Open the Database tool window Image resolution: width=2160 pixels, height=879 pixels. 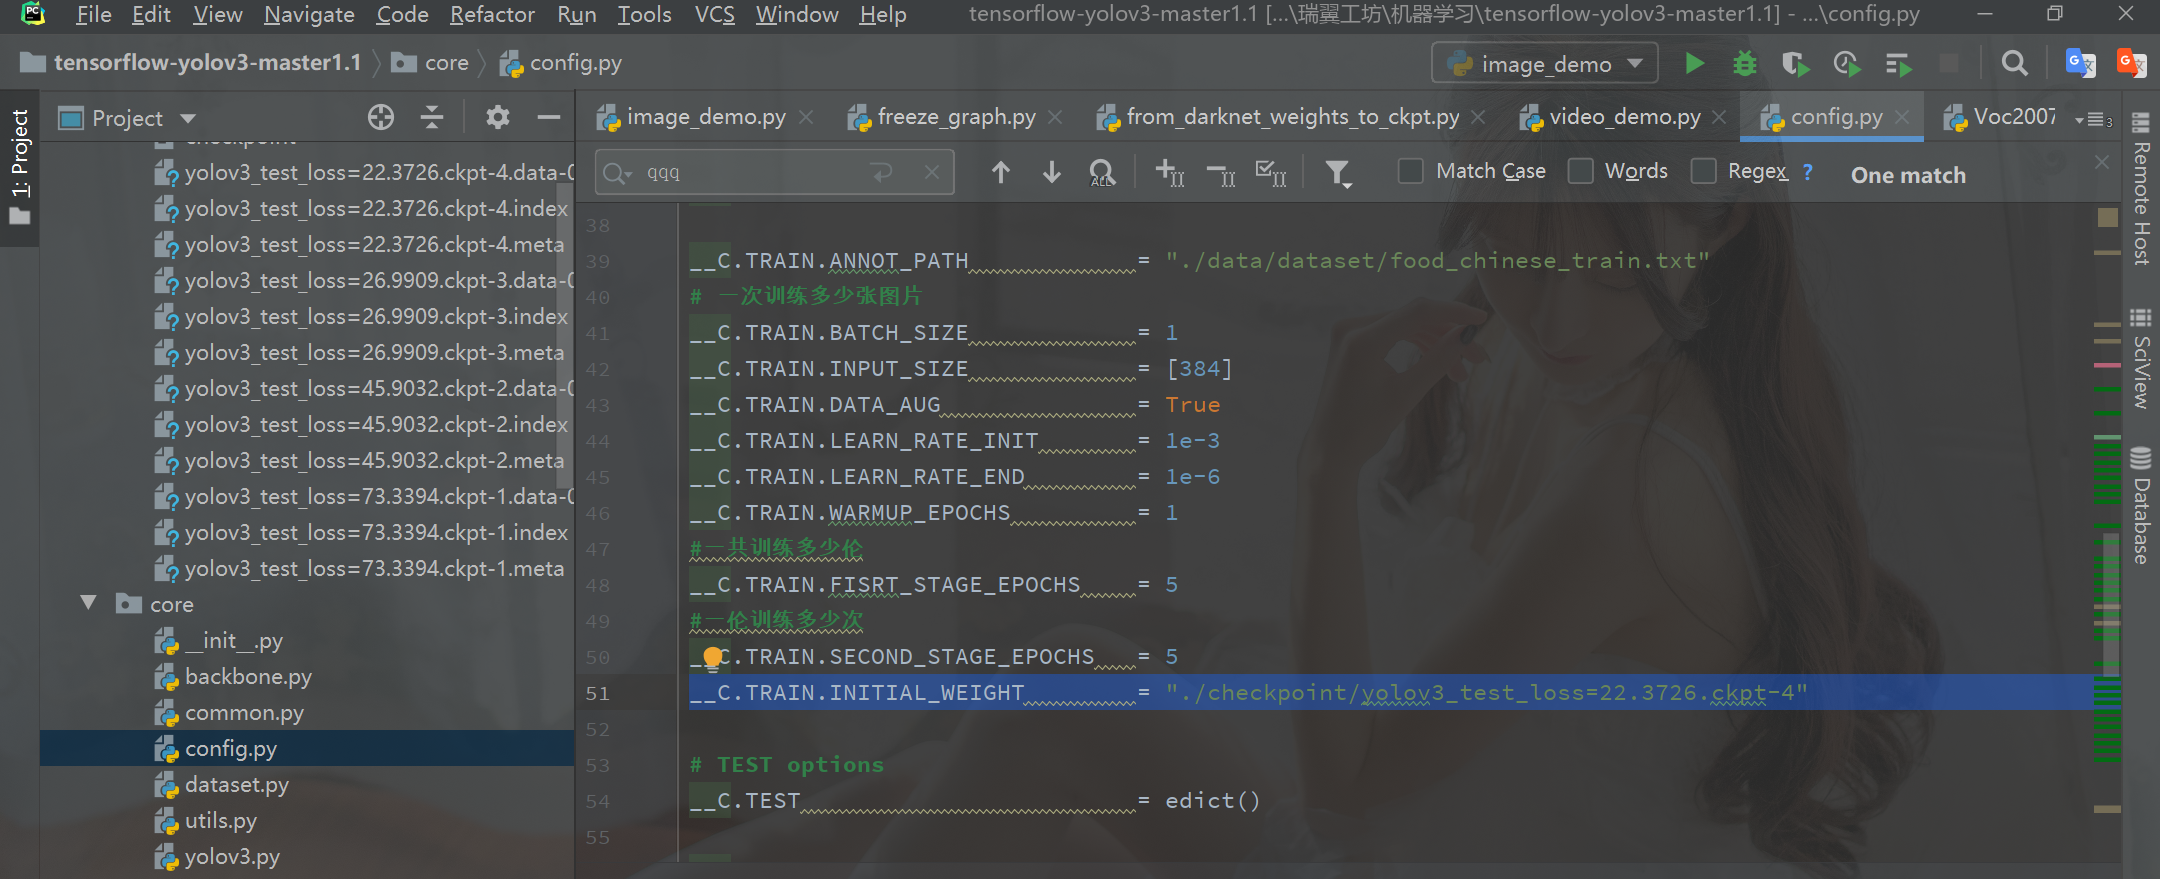click(x=2141, y=505)
